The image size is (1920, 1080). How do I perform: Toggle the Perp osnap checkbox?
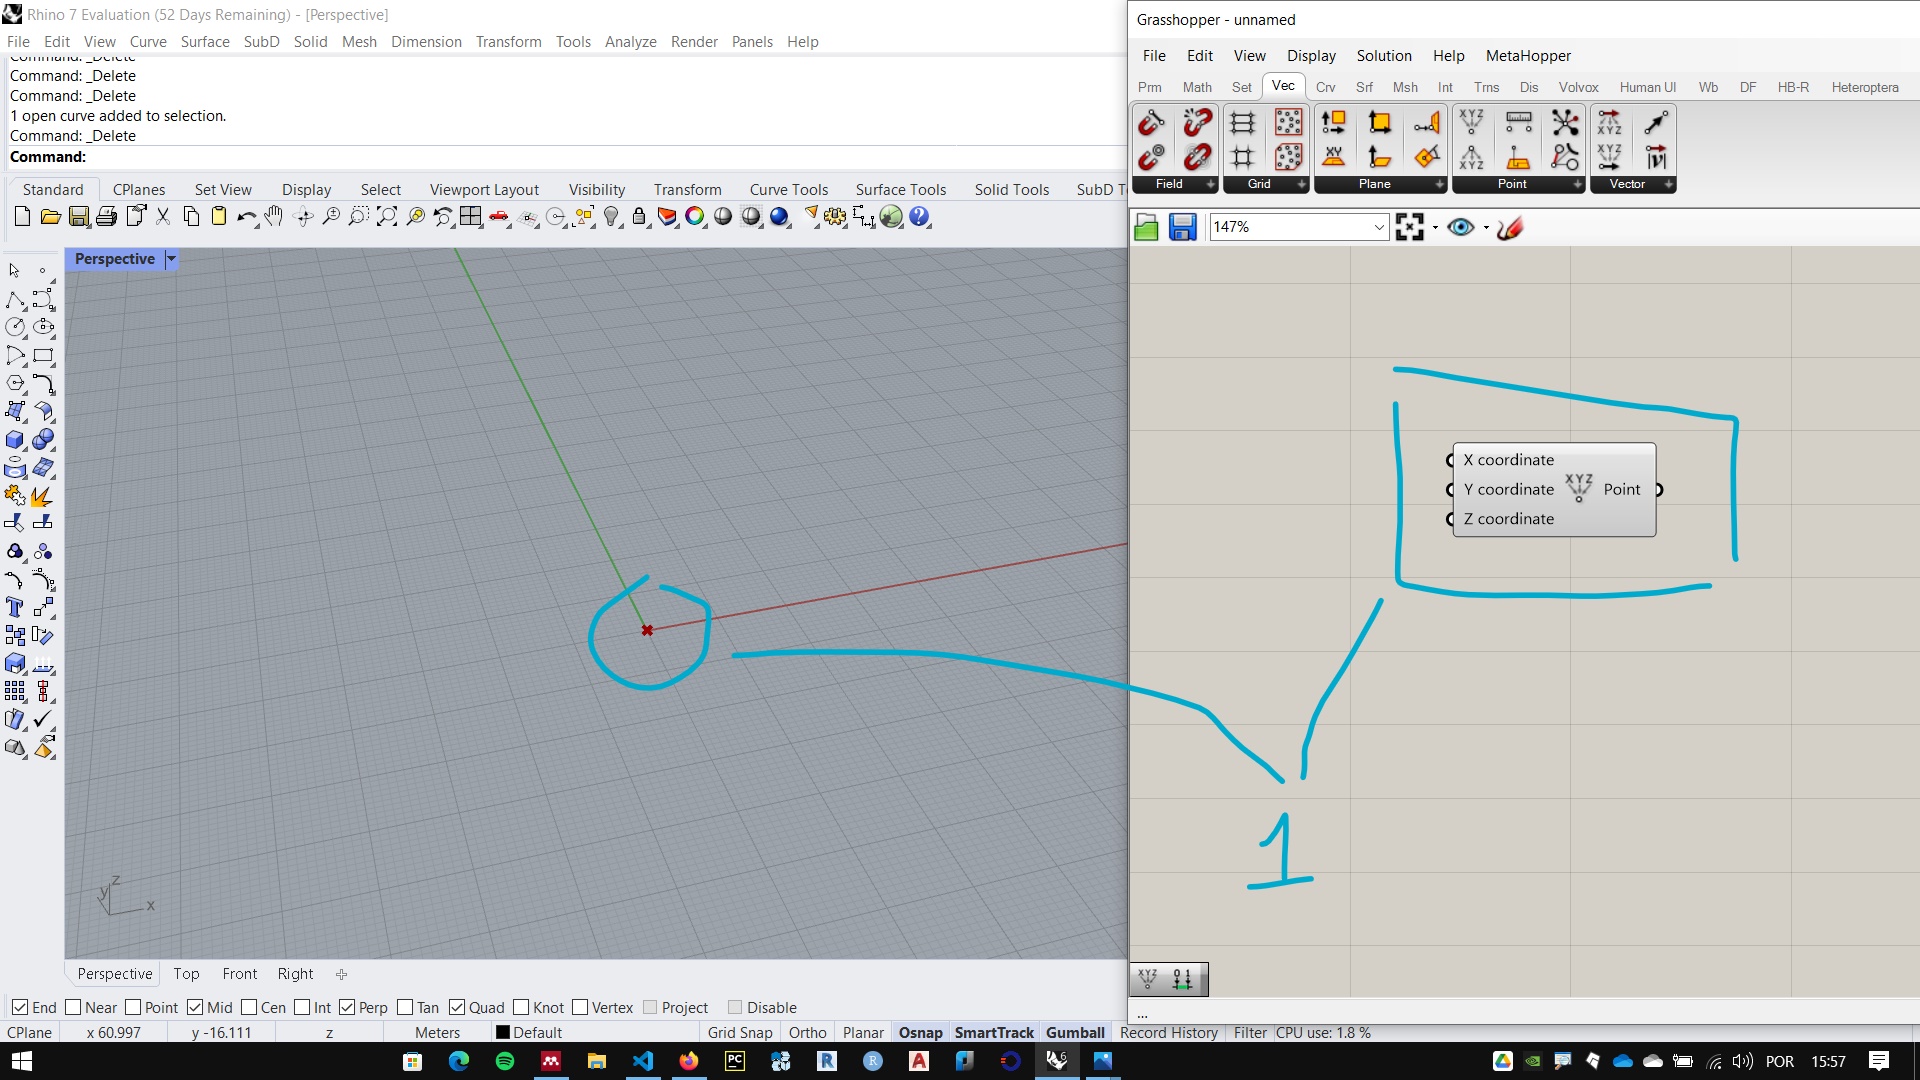coord(347,1007)
